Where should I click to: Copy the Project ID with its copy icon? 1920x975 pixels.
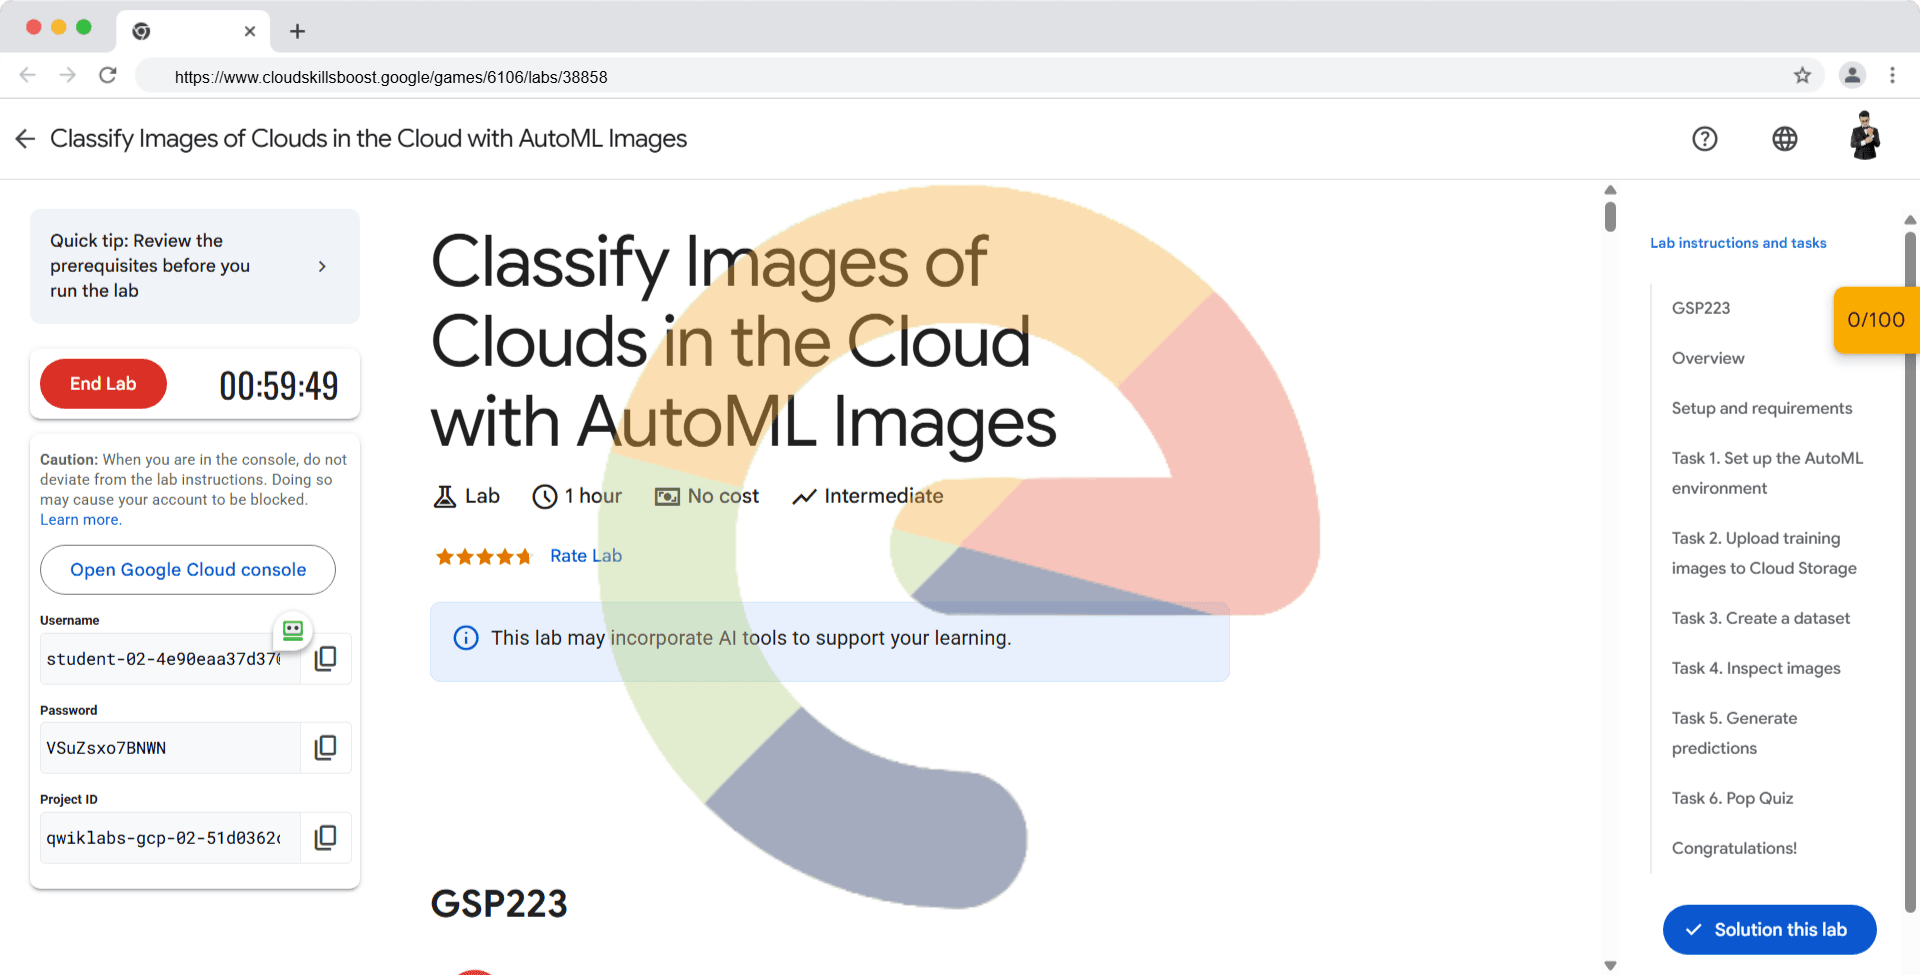pos(326,838)
